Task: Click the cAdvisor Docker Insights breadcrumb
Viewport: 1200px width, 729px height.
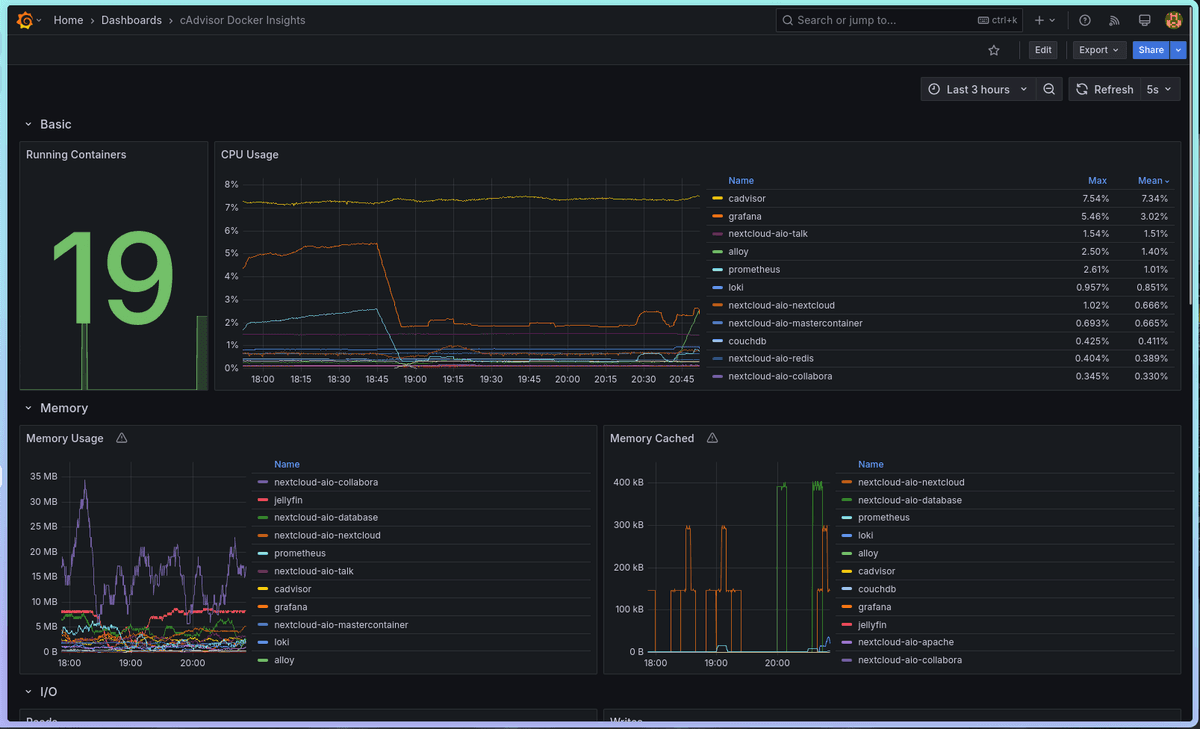Action: coord(243,20)
